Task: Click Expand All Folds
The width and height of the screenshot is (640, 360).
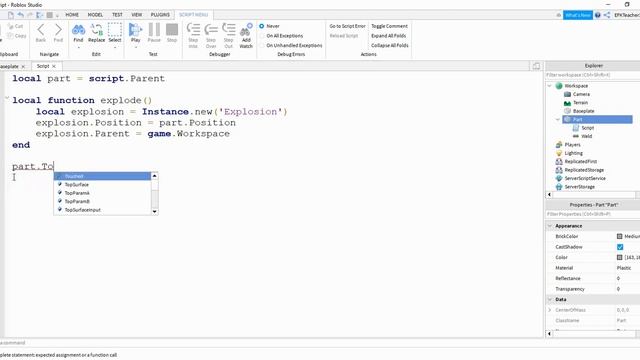Action: (389, 36)
